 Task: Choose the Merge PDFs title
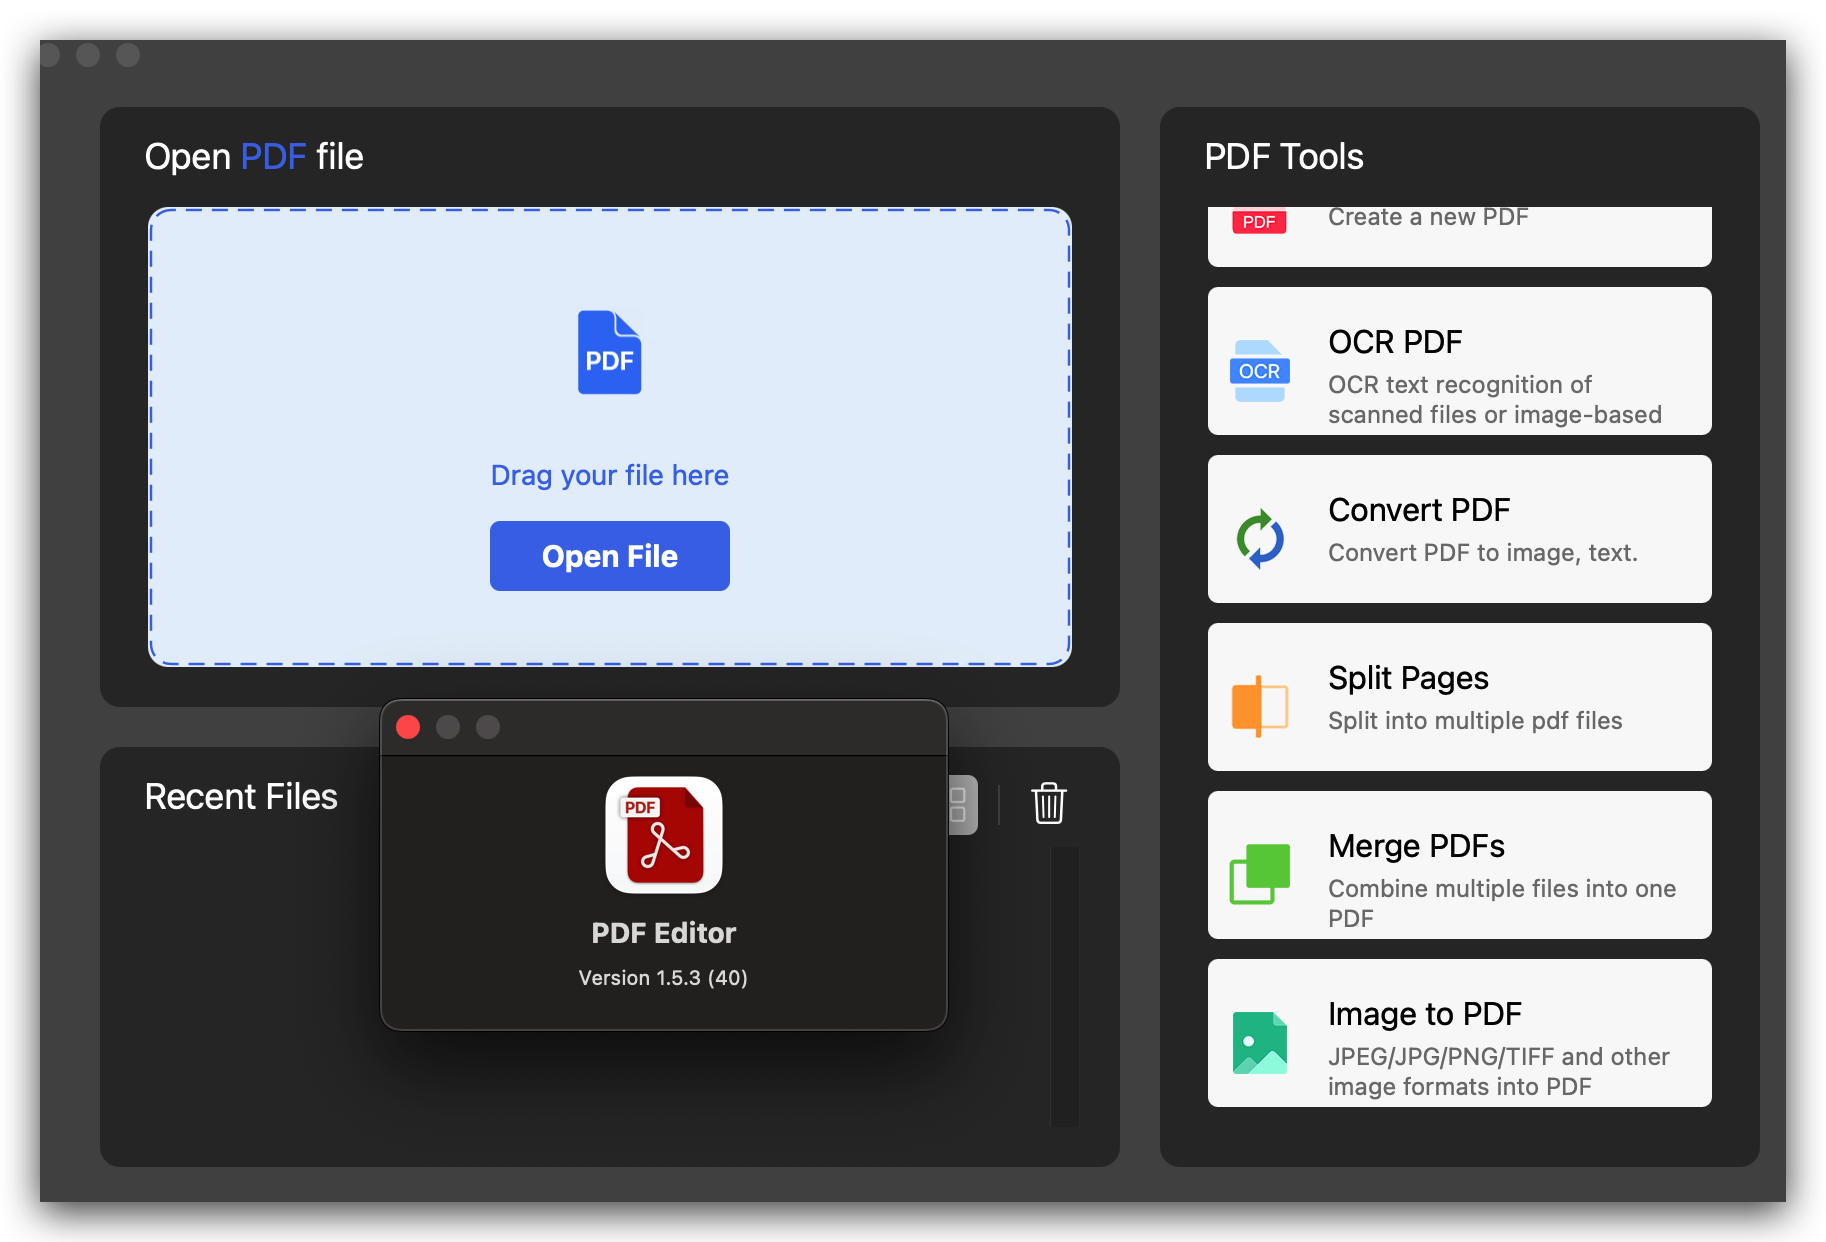(1416, 846)
